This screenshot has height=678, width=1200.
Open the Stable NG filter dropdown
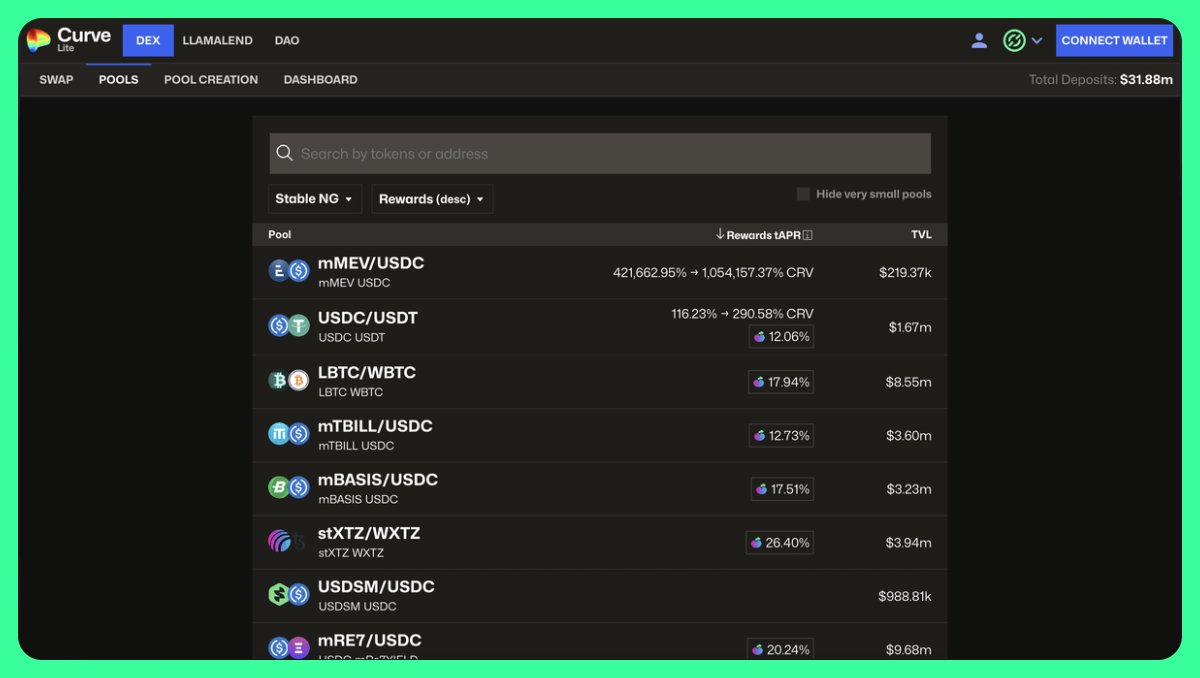pos(315,199)
